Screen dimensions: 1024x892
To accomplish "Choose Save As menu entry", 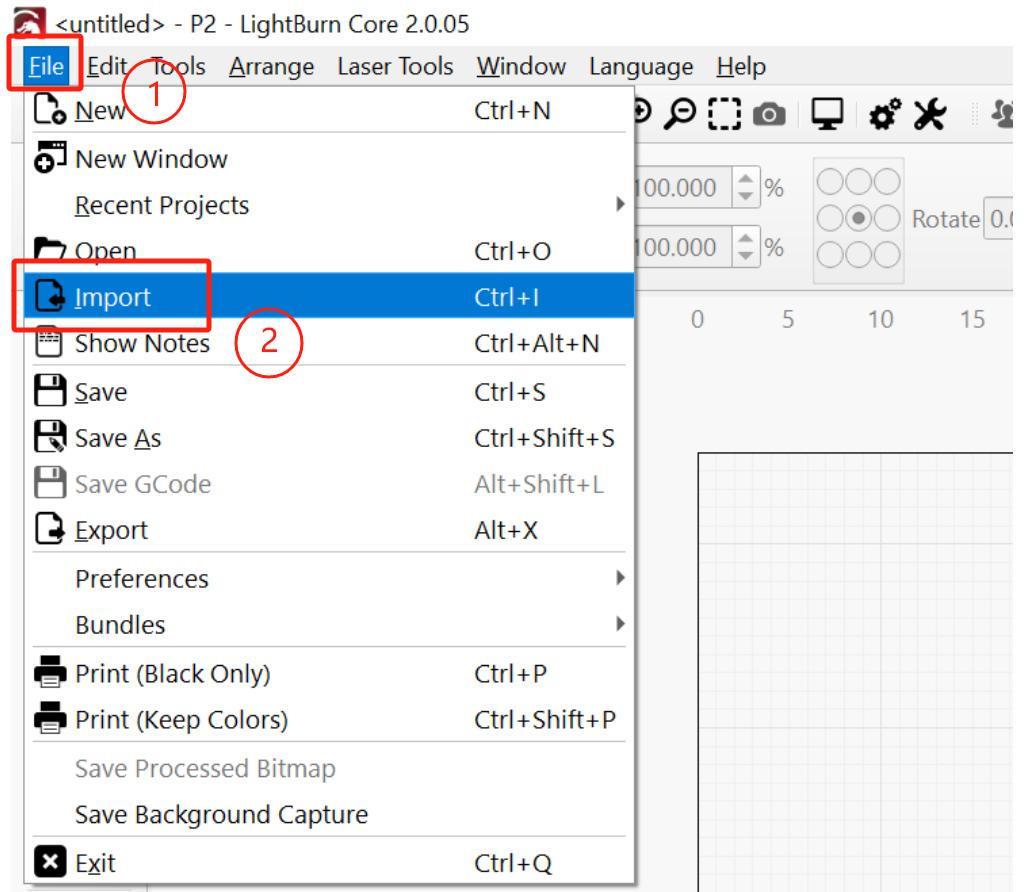I will coord(329,438).
